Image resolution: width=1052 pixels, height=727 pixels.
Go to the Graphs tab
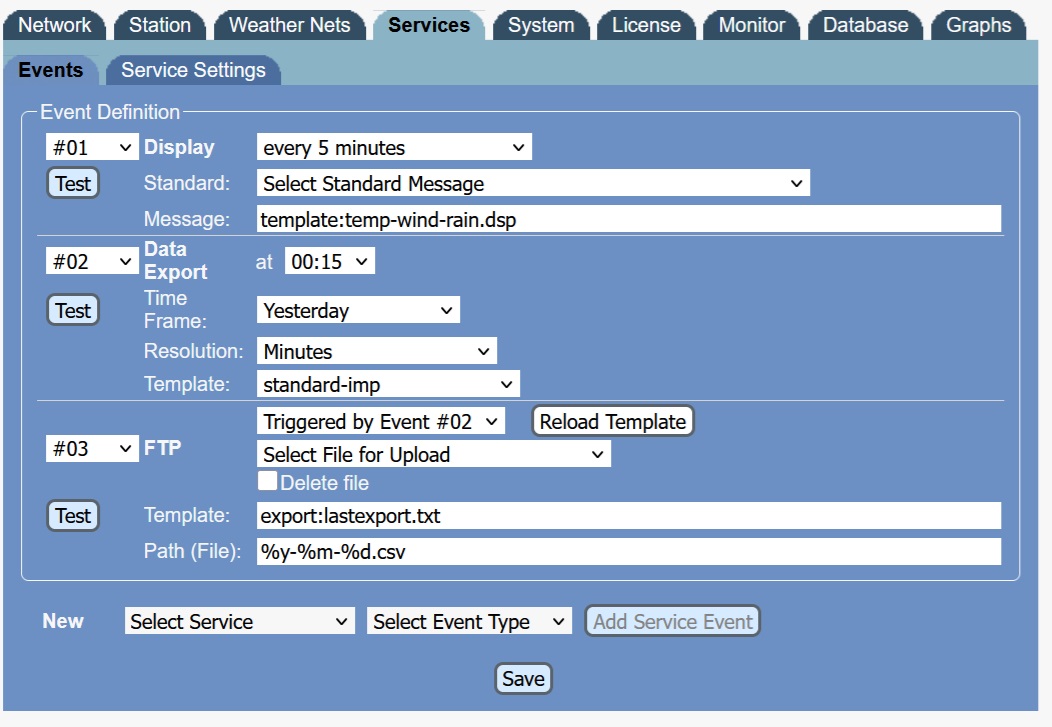978,25
